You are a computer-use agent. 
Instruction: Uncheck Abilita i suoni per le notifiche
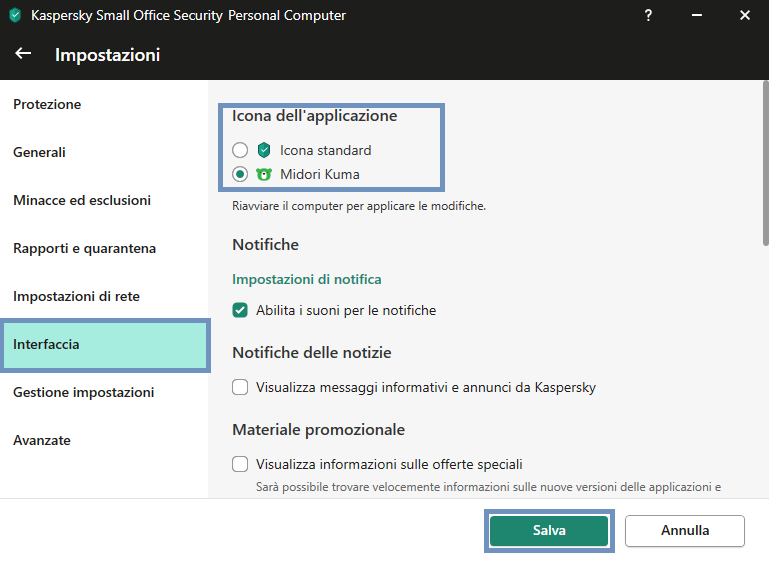coord(240,310)
